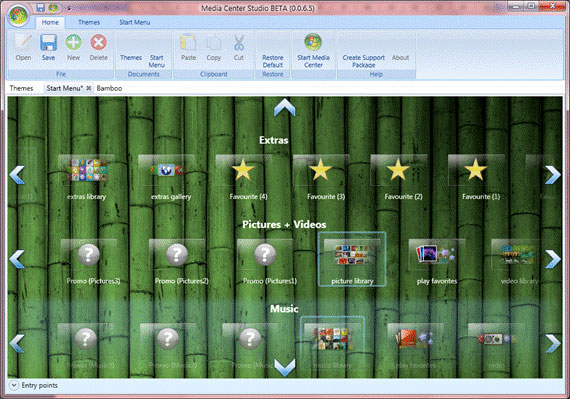The image size is (570, 399).
Task: Open the Themes document tab
Action: click(x=21, y=88)
